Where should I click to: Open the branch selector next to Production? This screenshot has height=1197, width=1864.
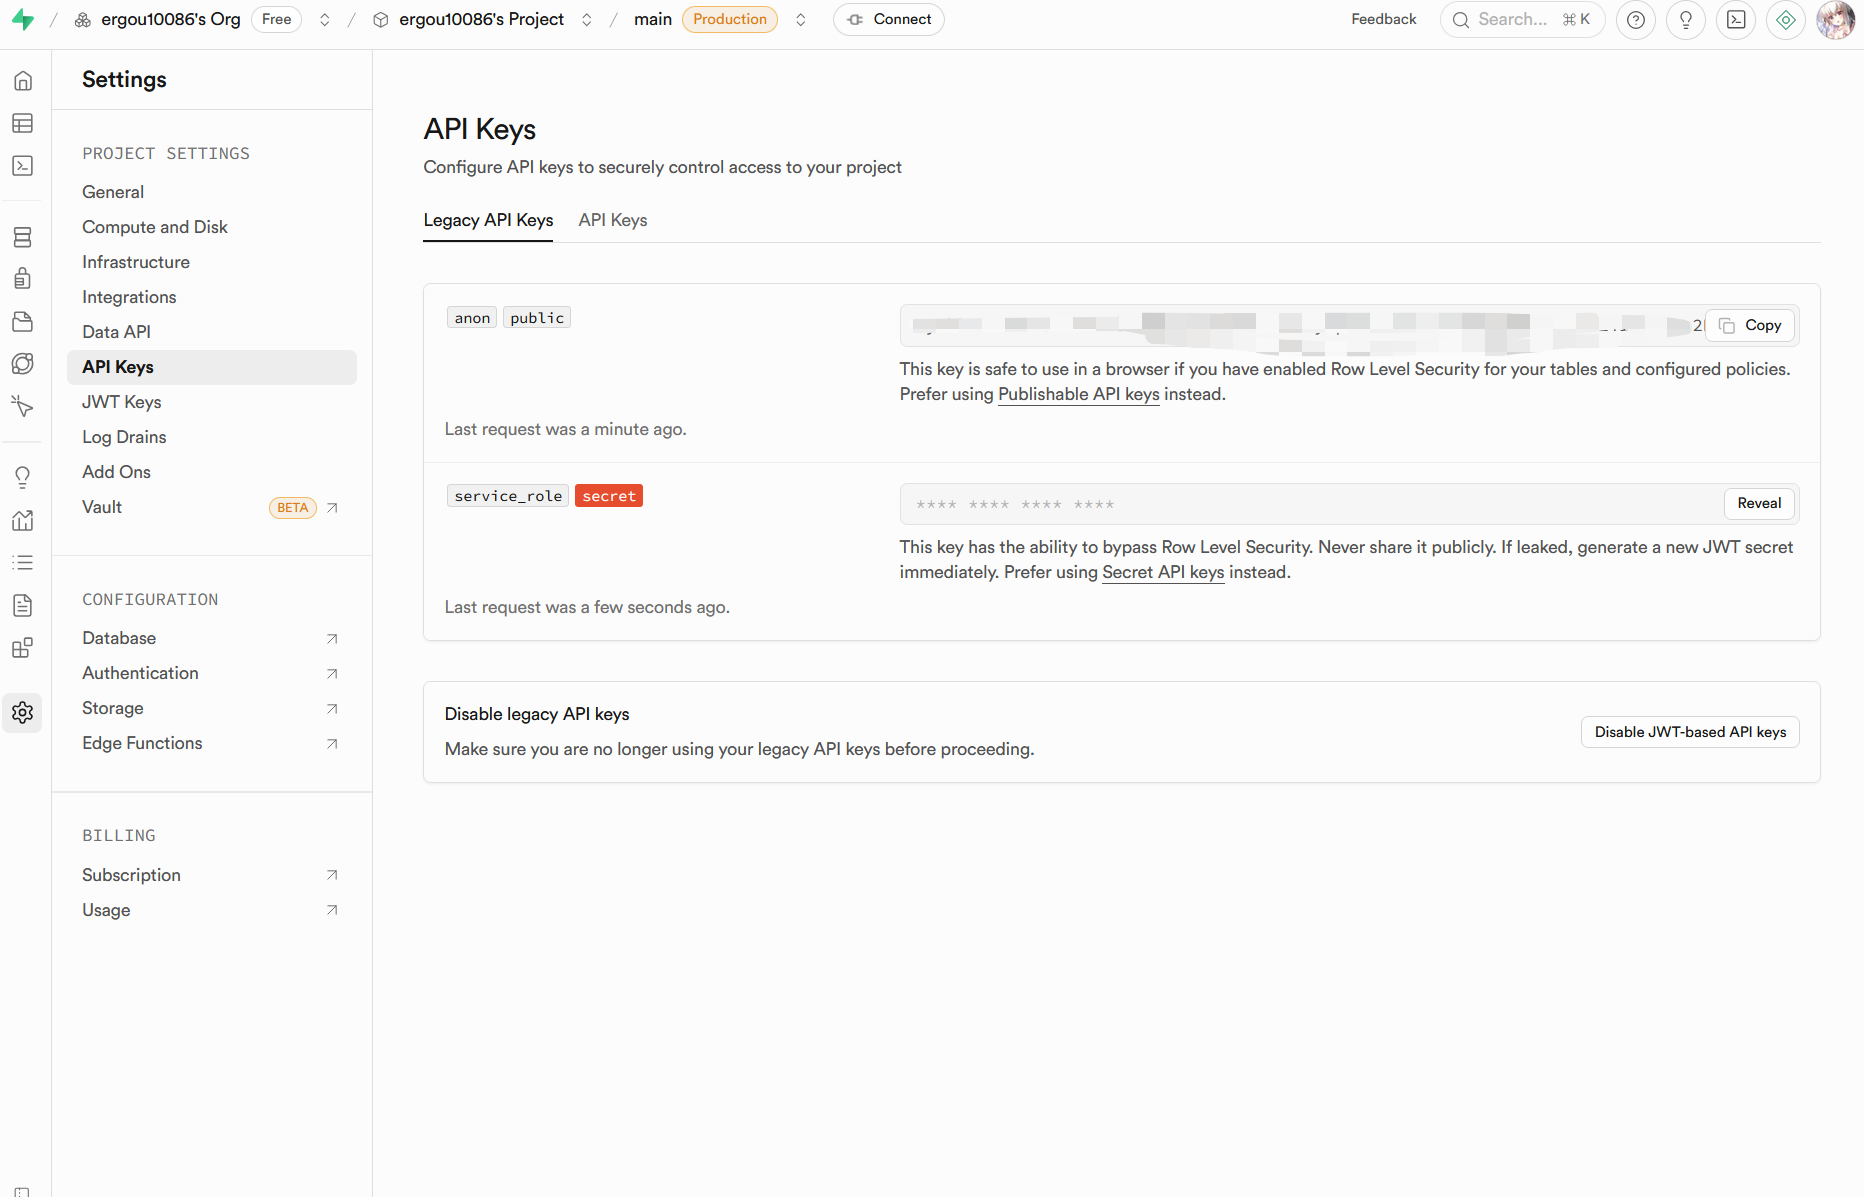point(801,20)
